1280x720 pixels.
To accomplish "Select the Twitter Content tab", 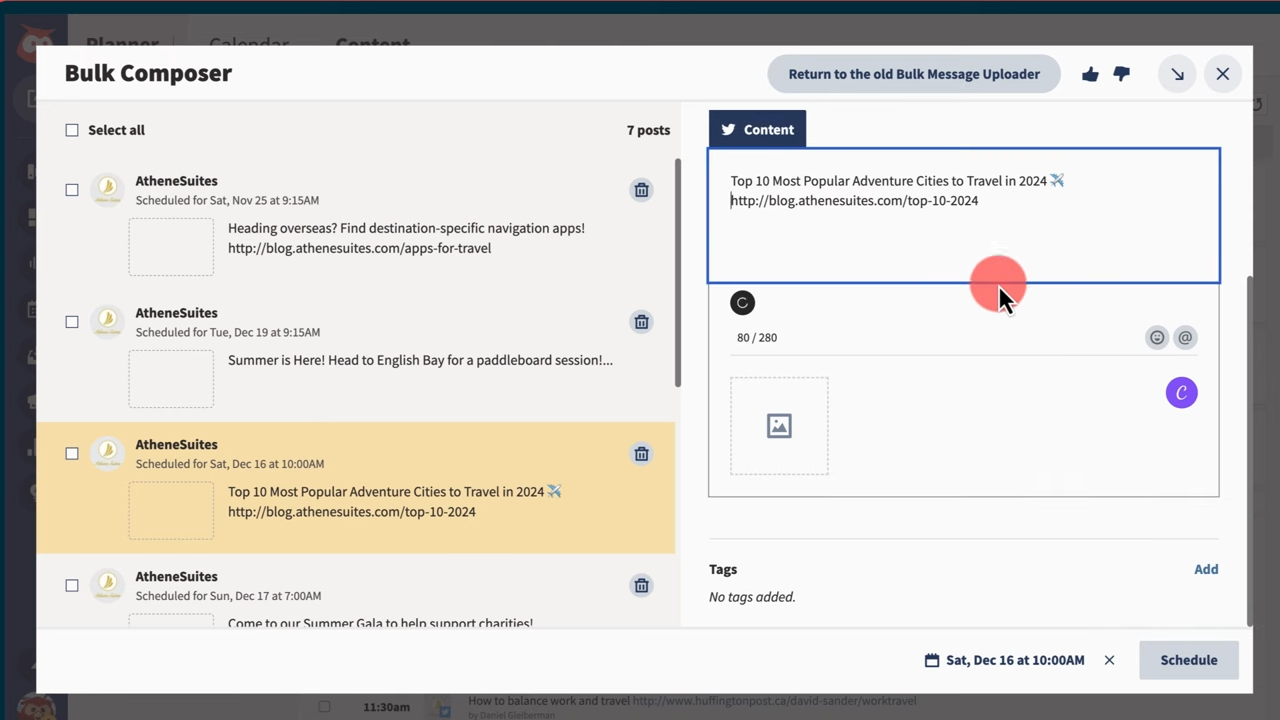I will tap(757, 130).
